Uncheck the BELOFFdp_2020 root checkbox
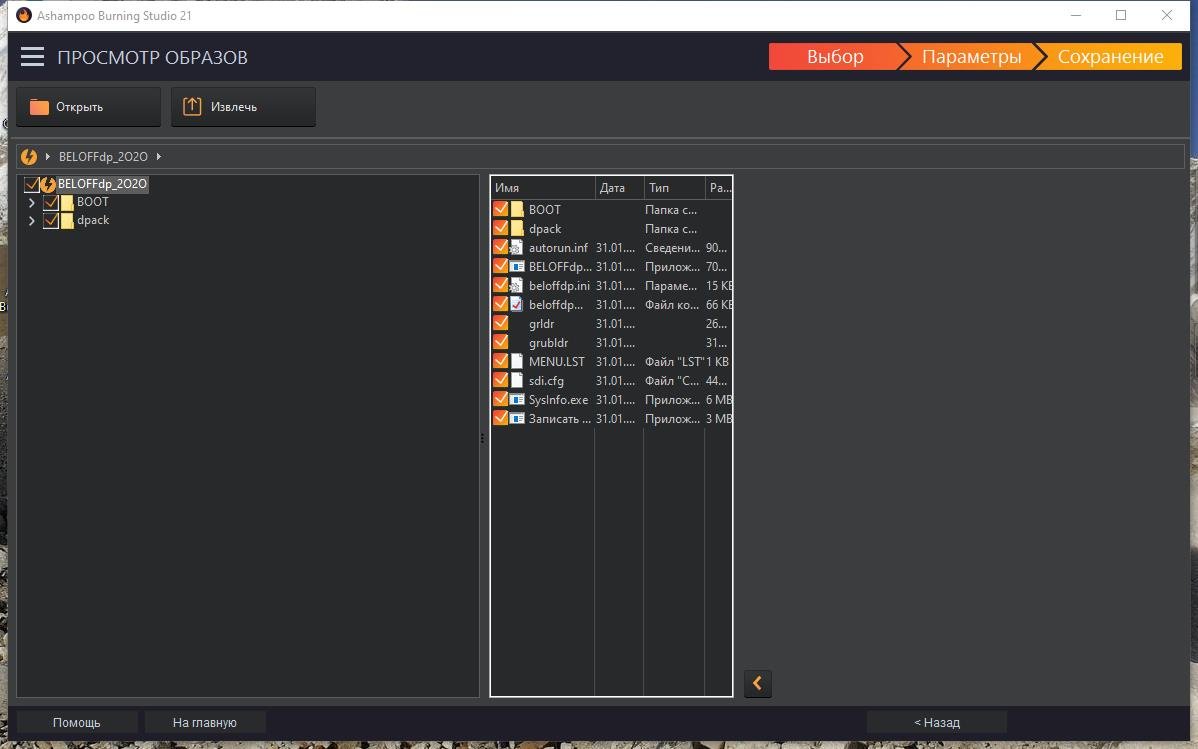1198x749 pixels. (31, 185)
